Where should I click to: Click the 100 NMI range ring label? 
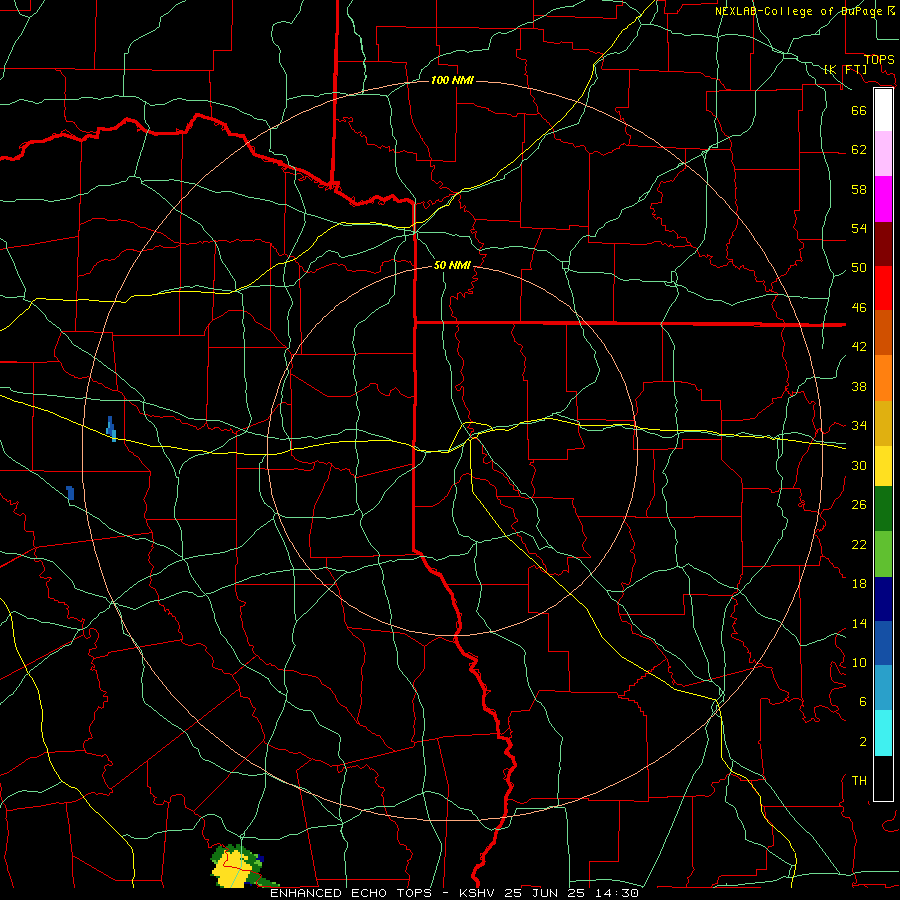(x=452, y=80)
